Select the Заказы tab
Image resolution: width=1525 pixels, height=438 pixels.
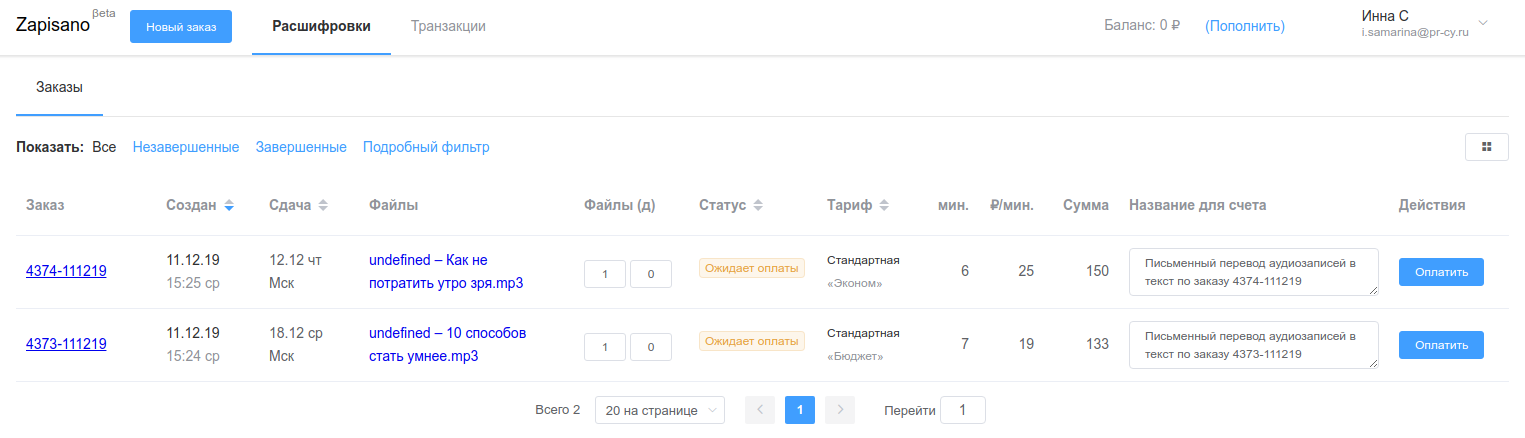[x=59, y=87]
